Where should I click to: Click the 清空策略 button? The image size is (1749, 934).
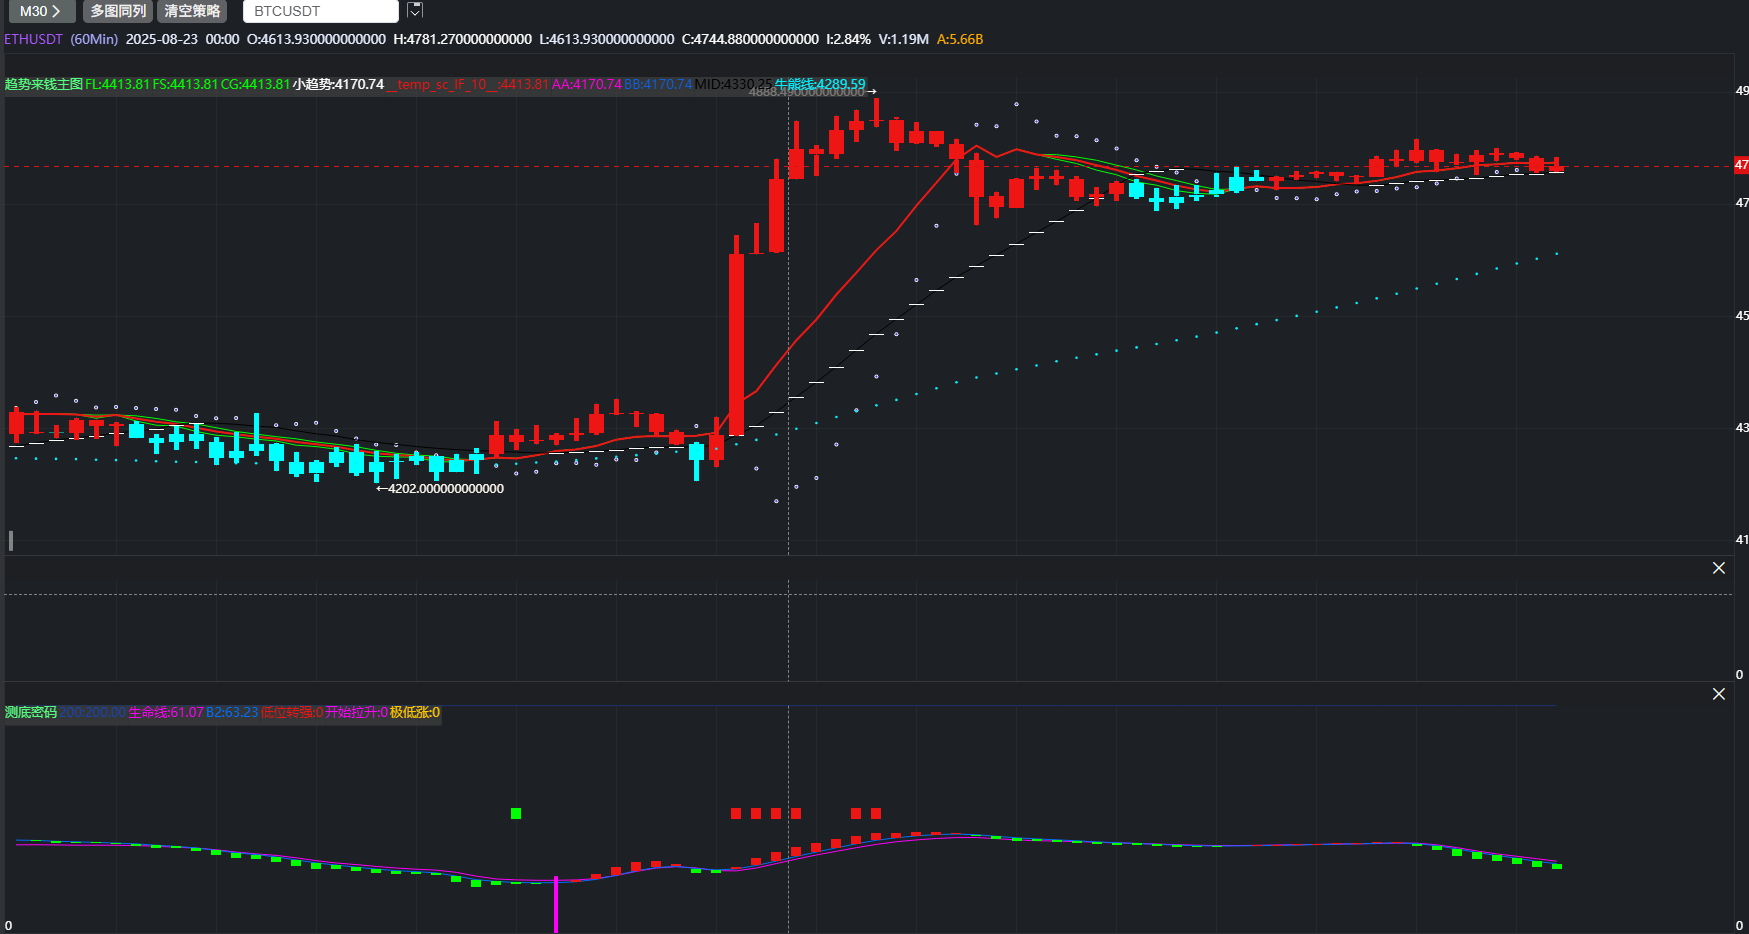tap(192, 11)
